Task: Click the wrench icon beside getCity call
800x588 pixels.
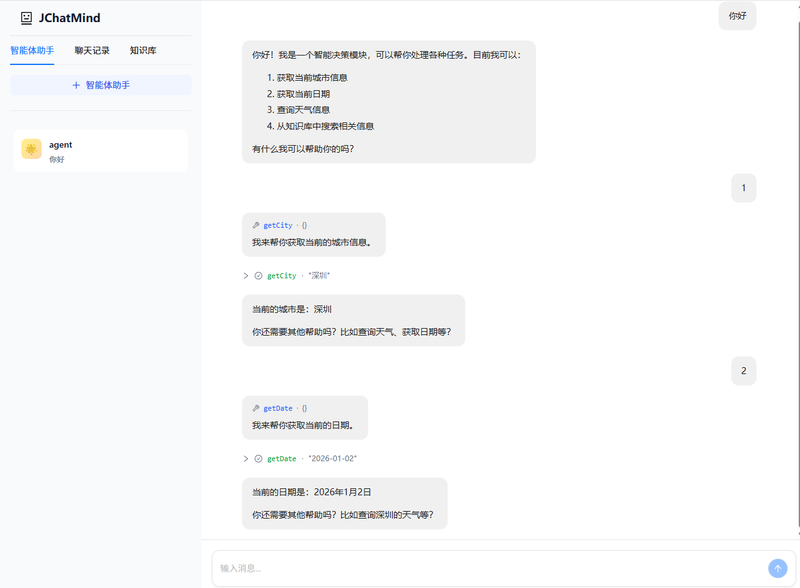Action: (x=256, y=225)
